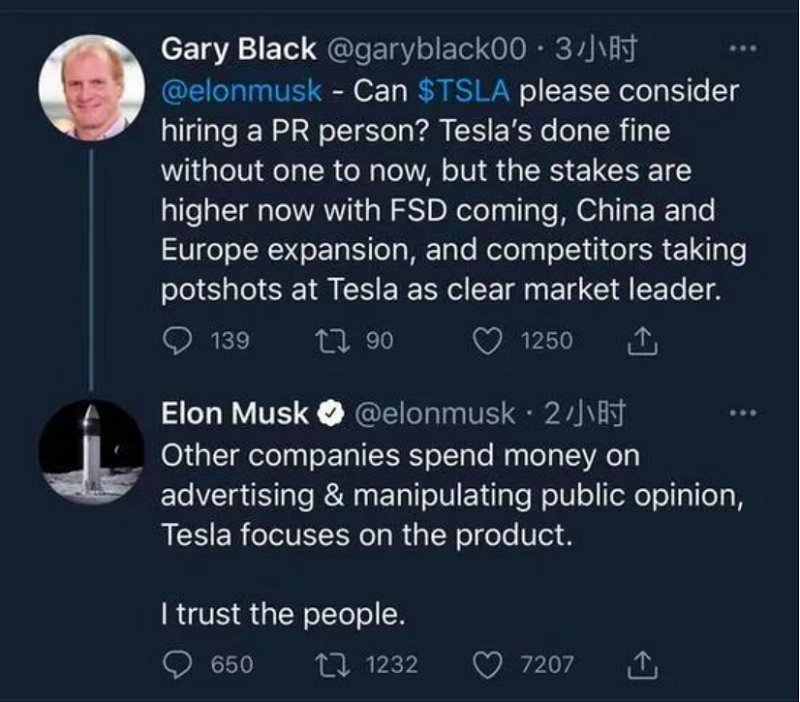The image size is (800, 702).
Task: Open more options on Gary Black's tweet
Action: click(743, 48)
